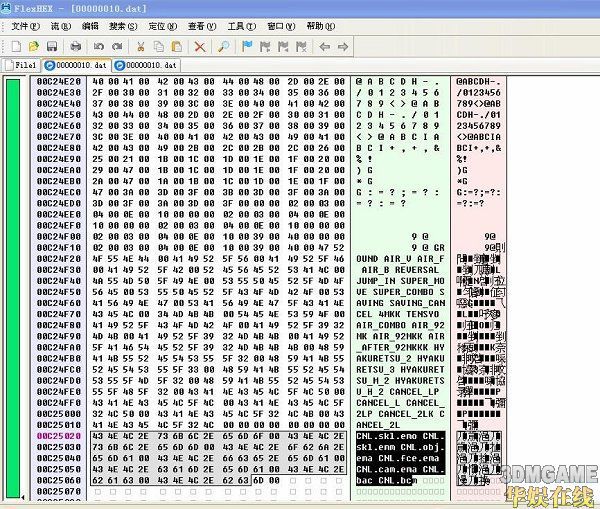Select address 00C24F20 in offset column
This screenshot has width=600, height=509.
[59, 259]
